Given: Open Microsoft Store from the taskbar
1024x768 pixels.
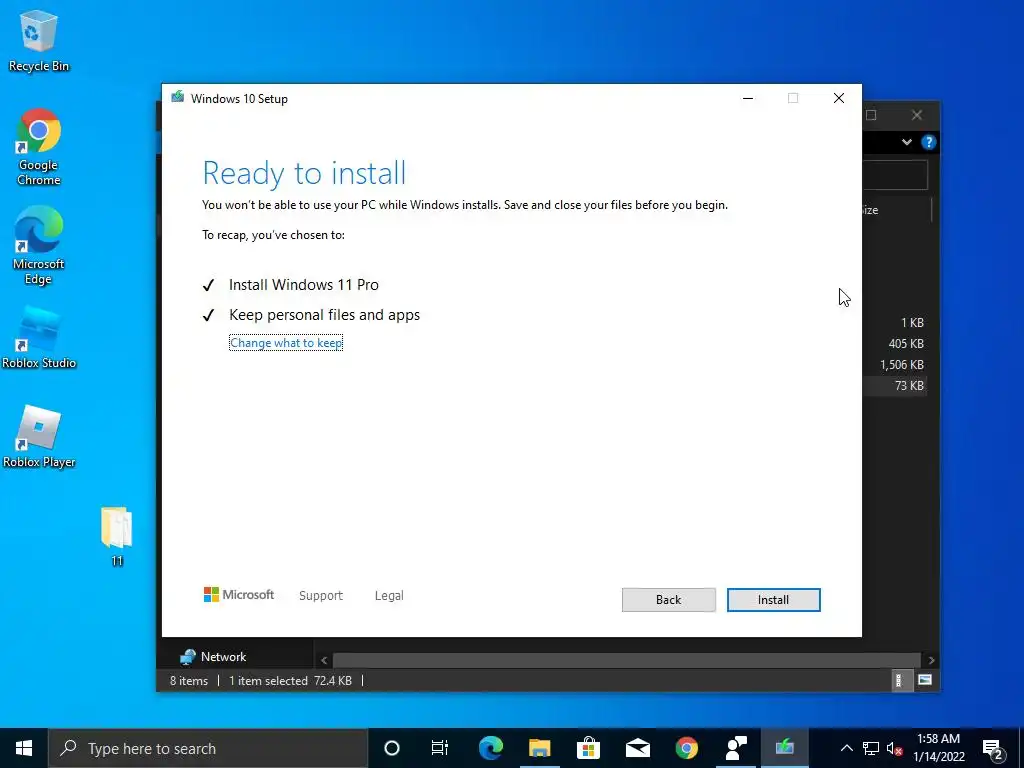Looking at the screenshot, I should (588, 748).
